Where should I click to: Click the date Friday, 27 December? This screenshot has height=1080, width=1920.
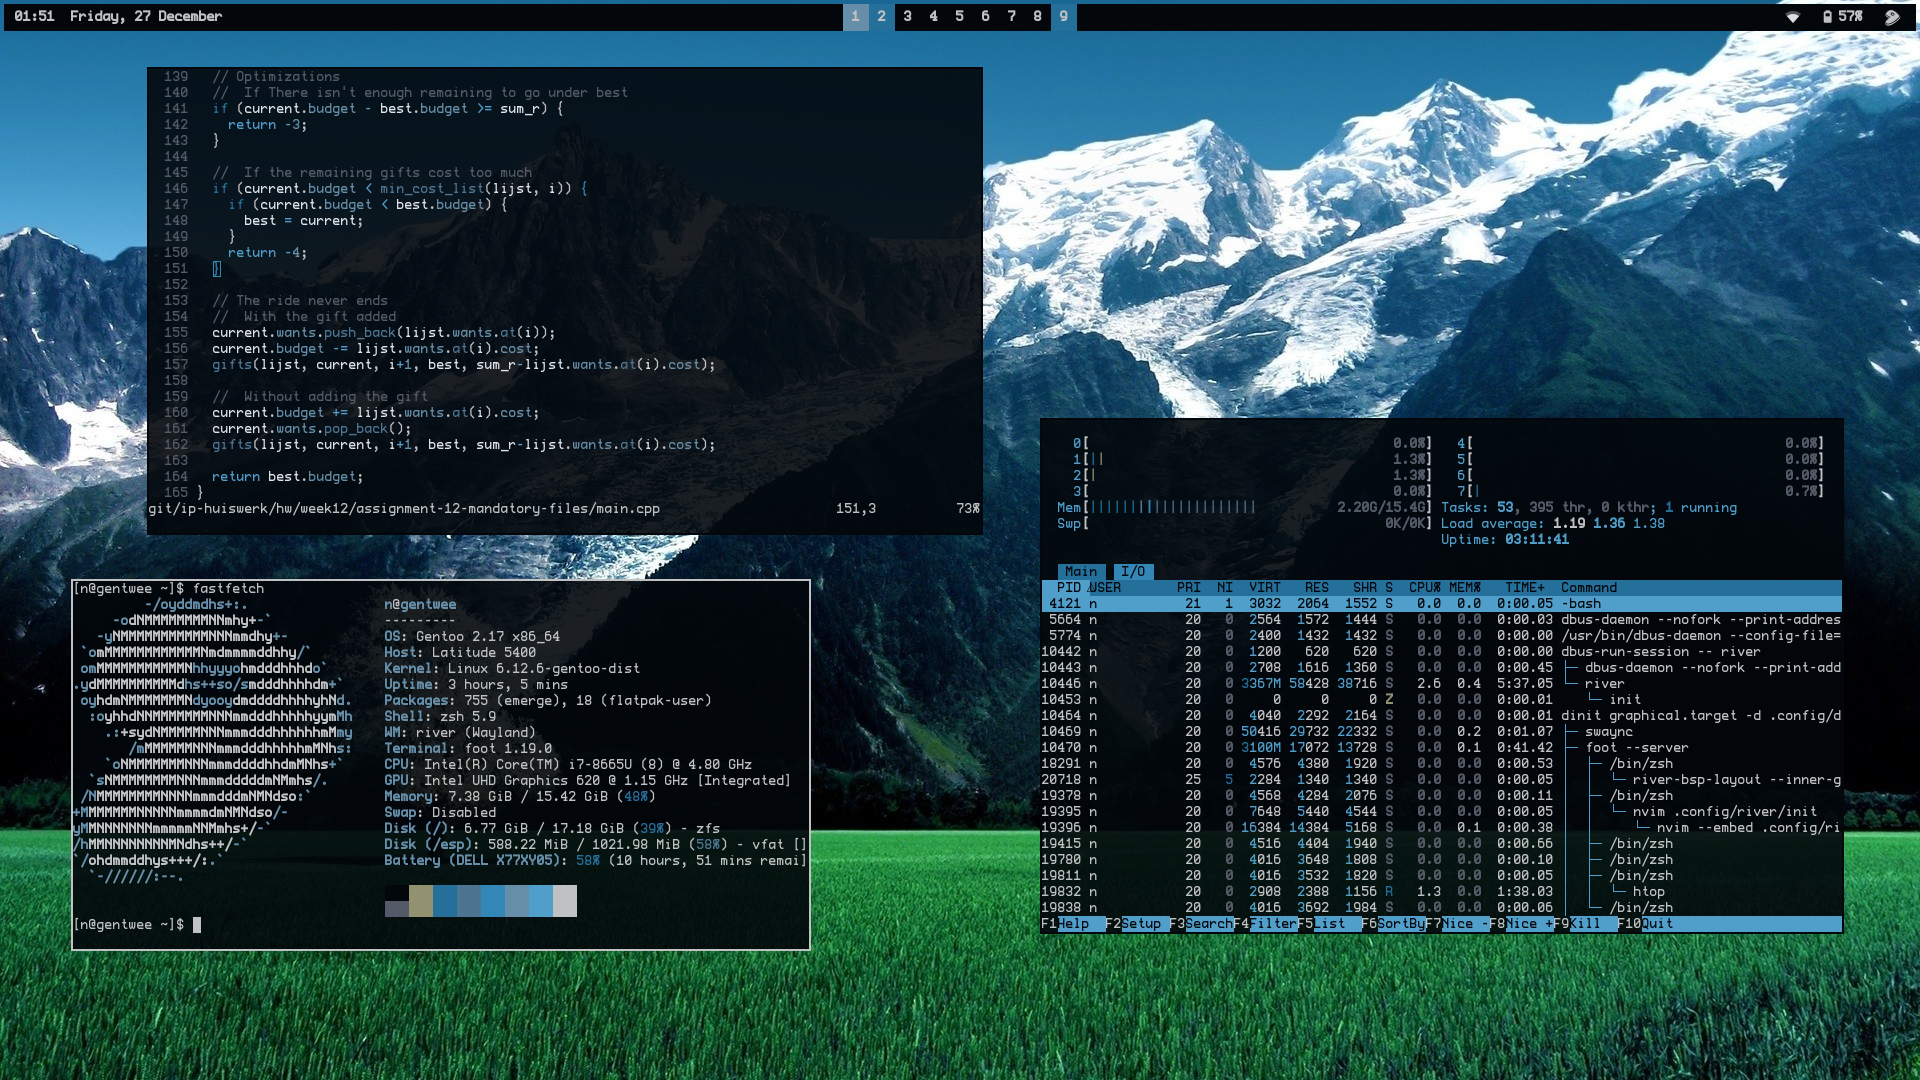(146, 17)
